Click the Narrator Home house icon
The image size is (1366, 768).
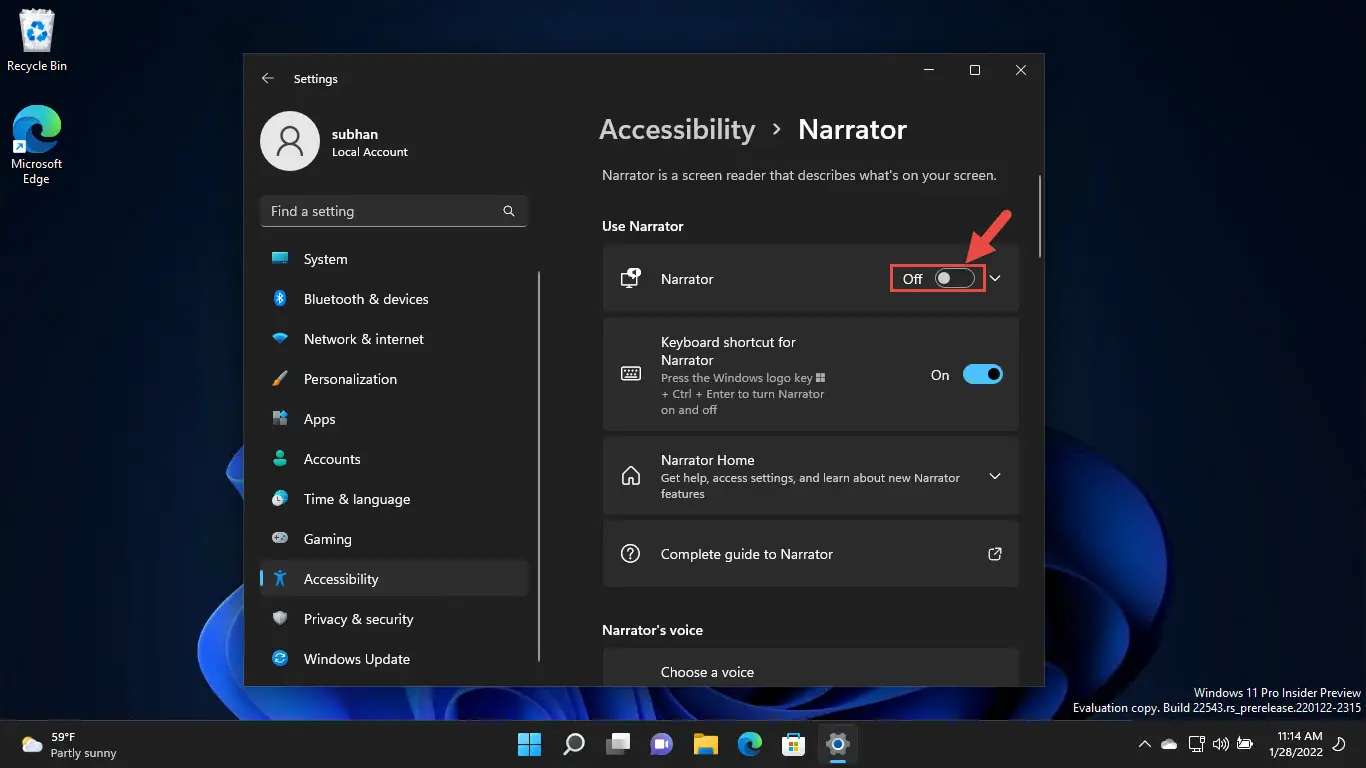point(631,476)
